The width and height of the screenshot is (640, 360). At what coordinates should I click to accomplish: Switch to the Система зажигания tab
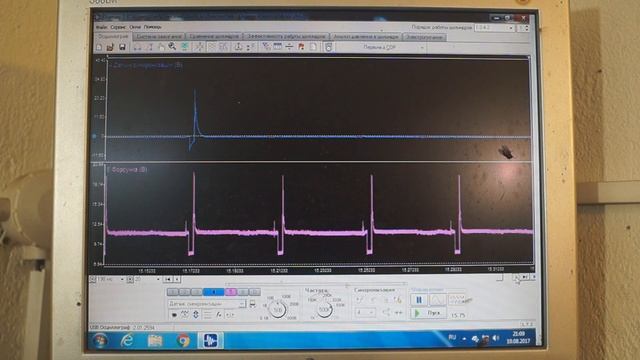click(x=159, y=37)
